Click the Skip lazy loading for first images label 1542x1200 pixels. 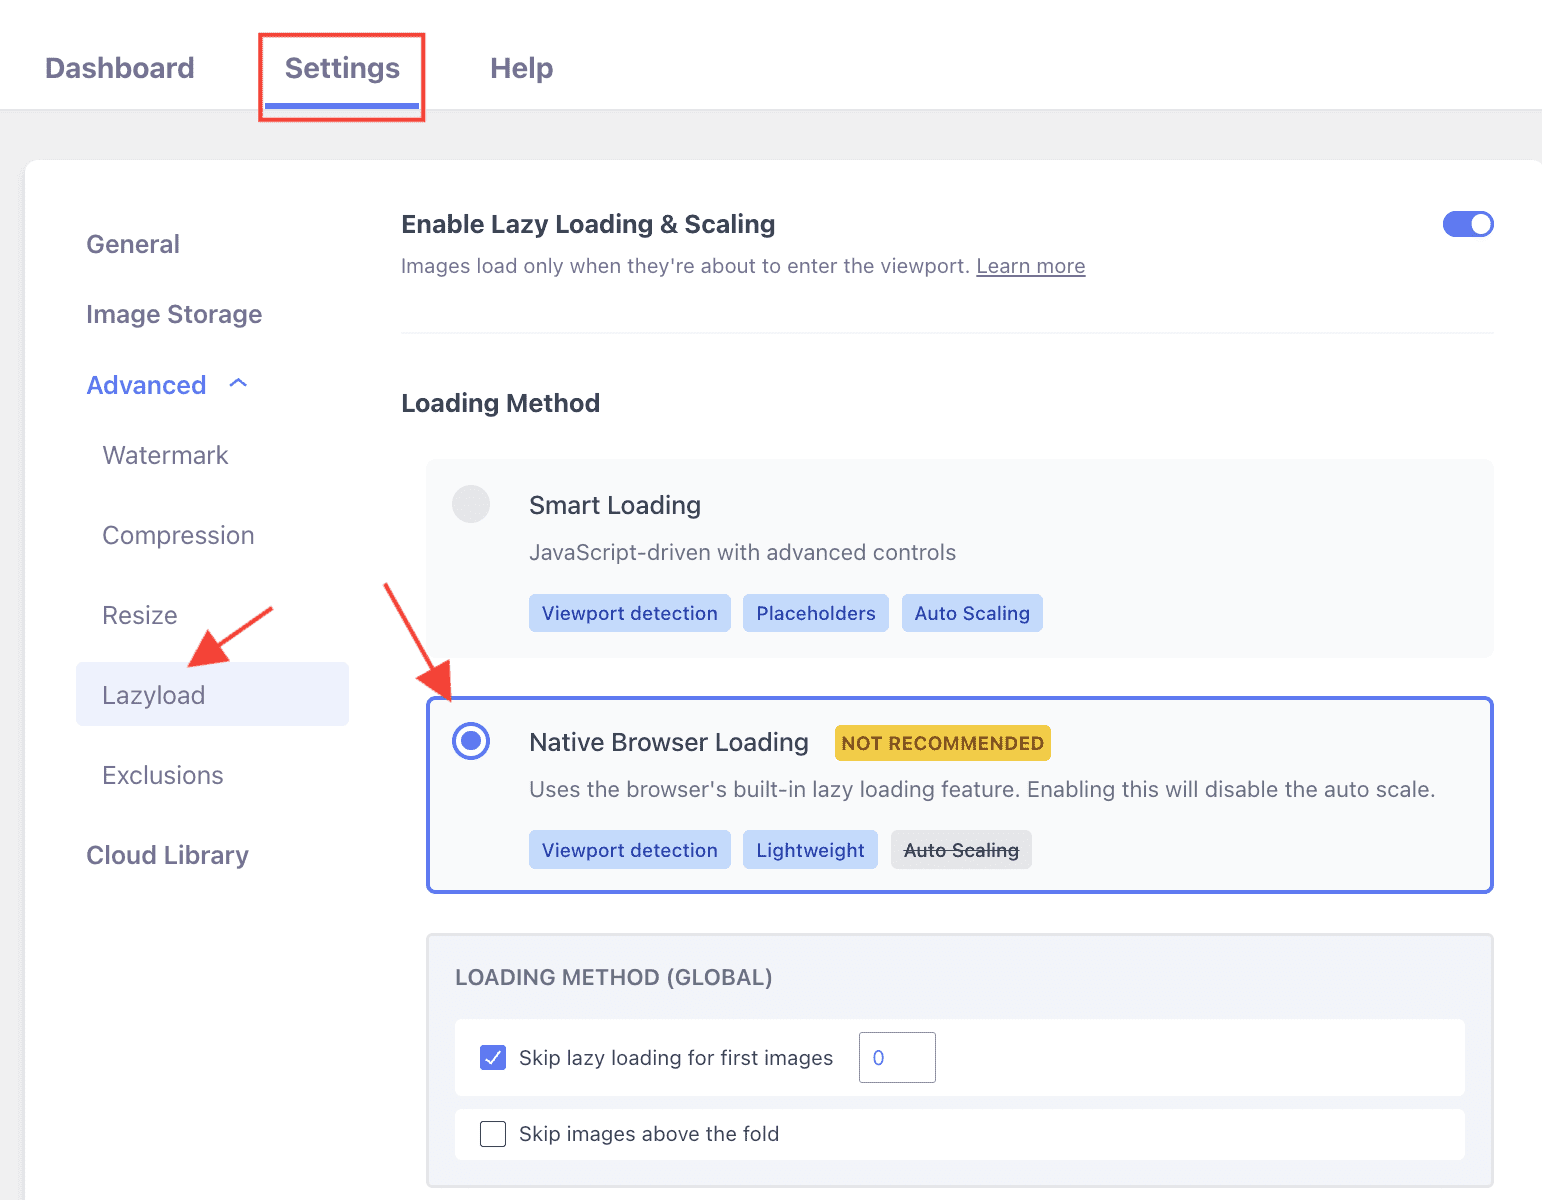point(676,1058)
